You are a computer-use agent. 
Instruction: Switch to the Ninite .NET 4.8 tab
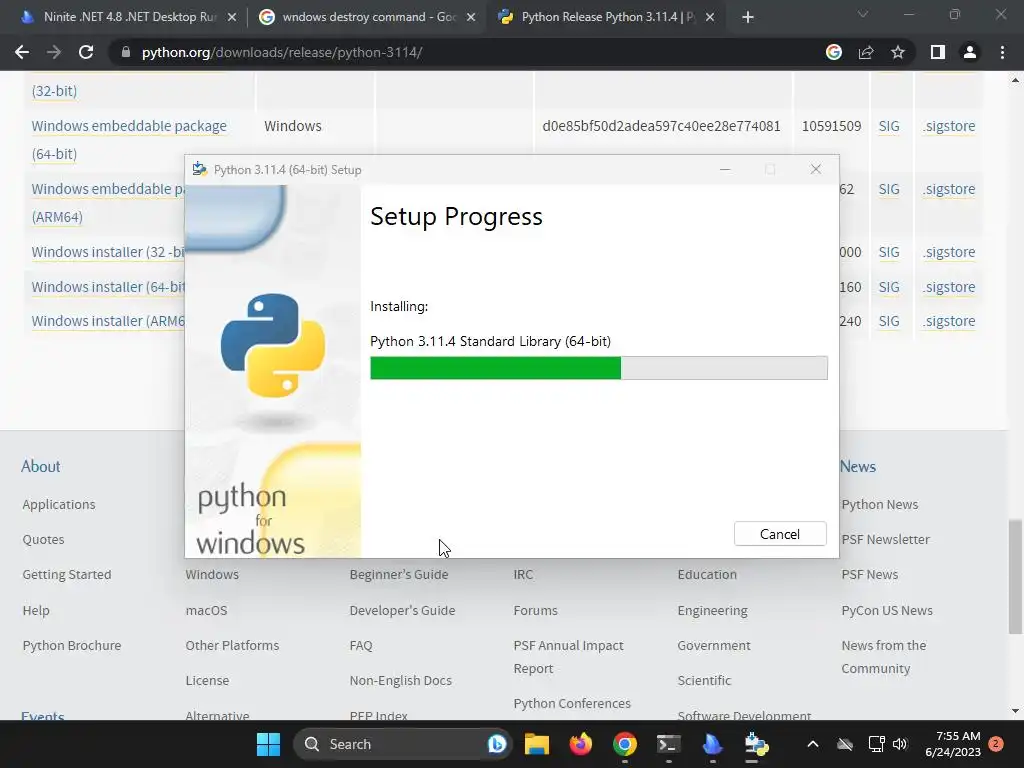tap(128, 17)
